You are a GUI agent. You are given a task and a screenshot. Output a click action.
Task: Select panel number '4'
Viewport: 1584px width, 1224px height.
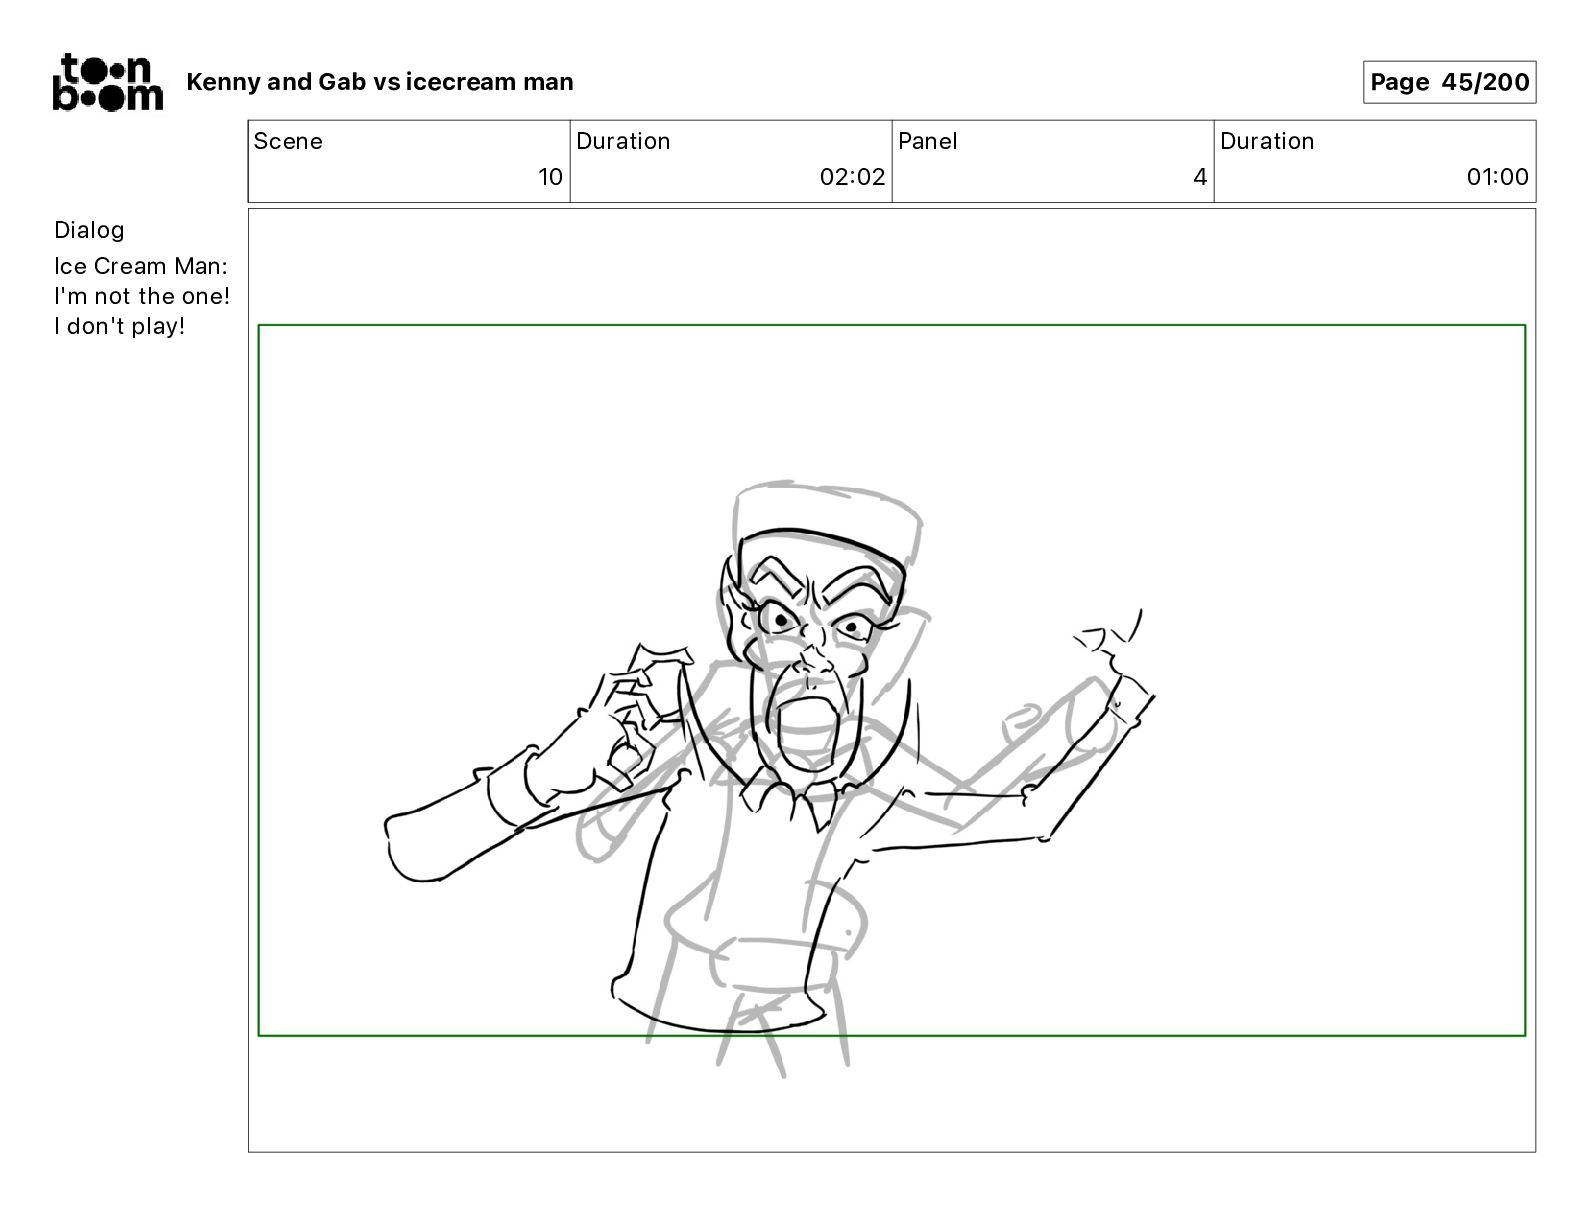[1200, 177]
